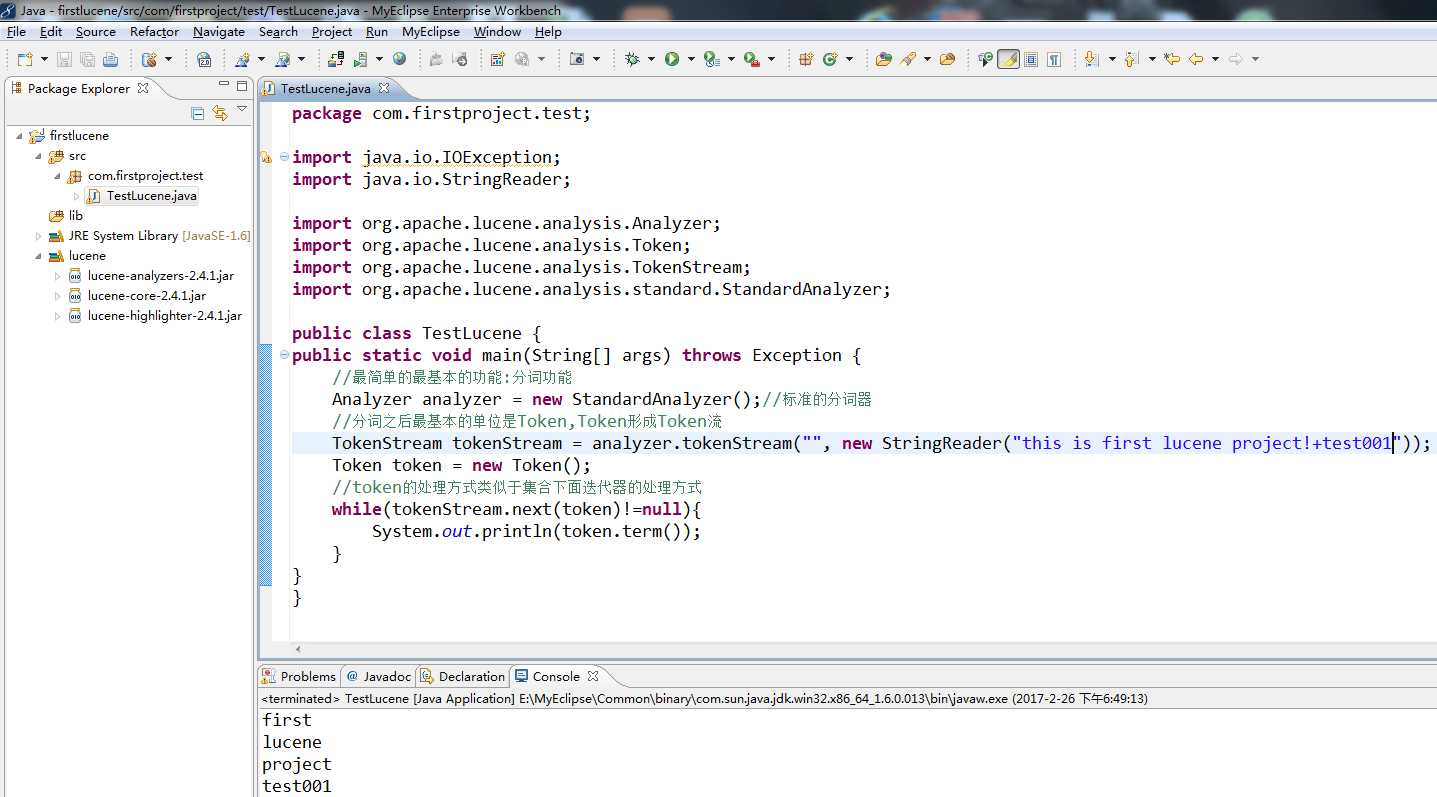Maximize the Package Explorer panel

tap(241, 87)
